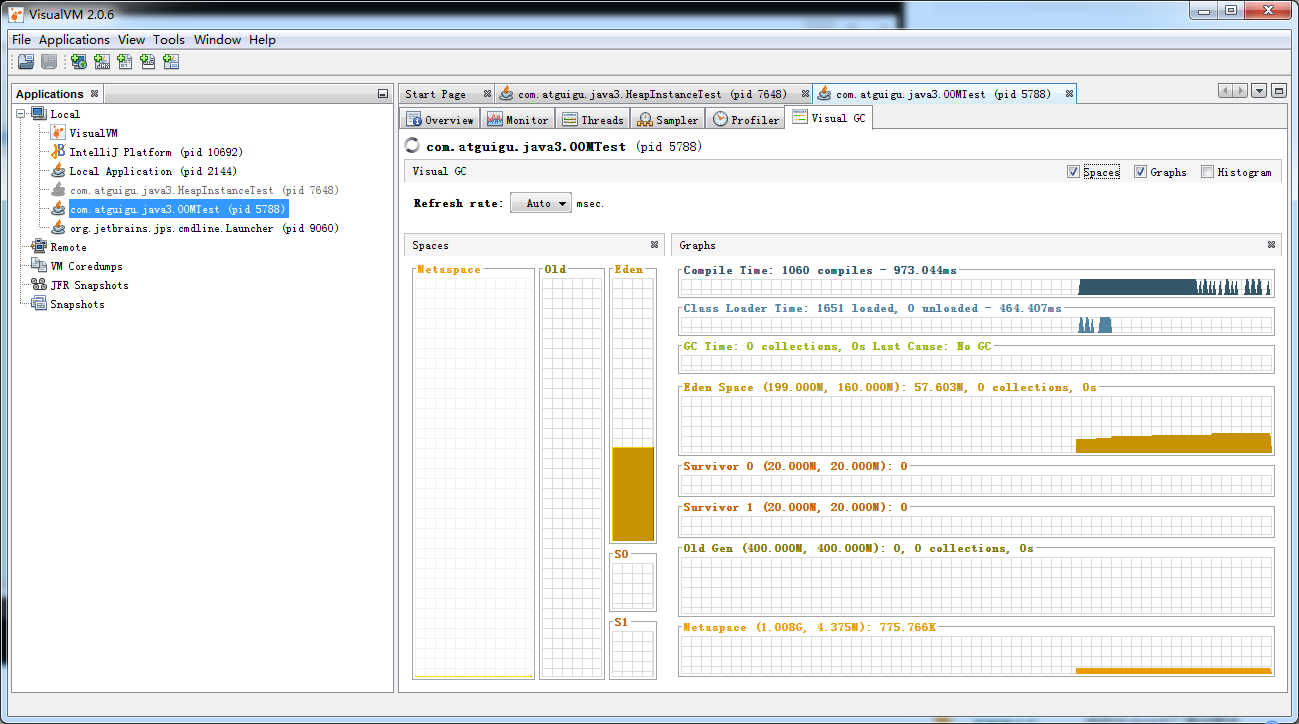Screen dimensions: 1299x724
Task: Select the OOMTest (pid 5788) document tab
Action: (944, 94)
